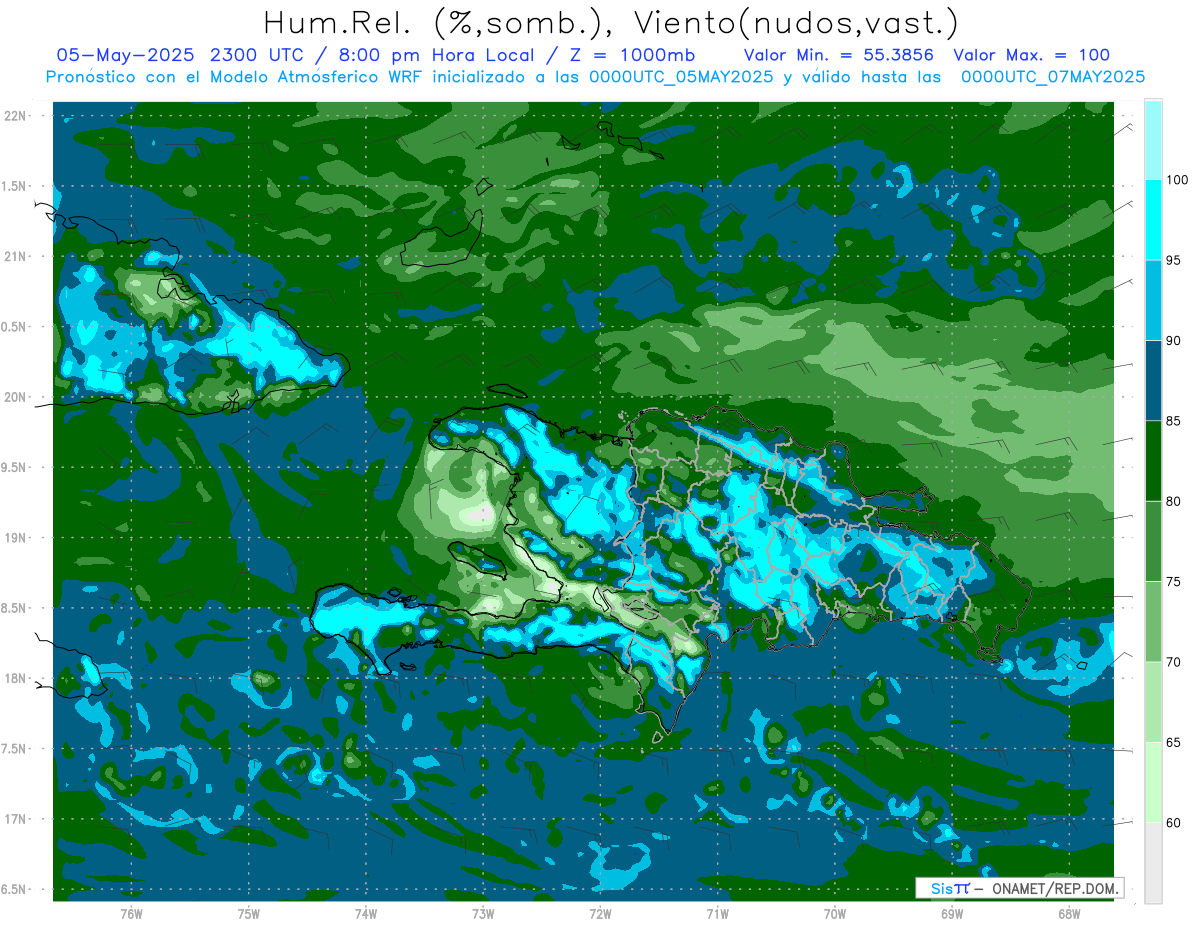Click the '20N' latitude label

[16, 397]
